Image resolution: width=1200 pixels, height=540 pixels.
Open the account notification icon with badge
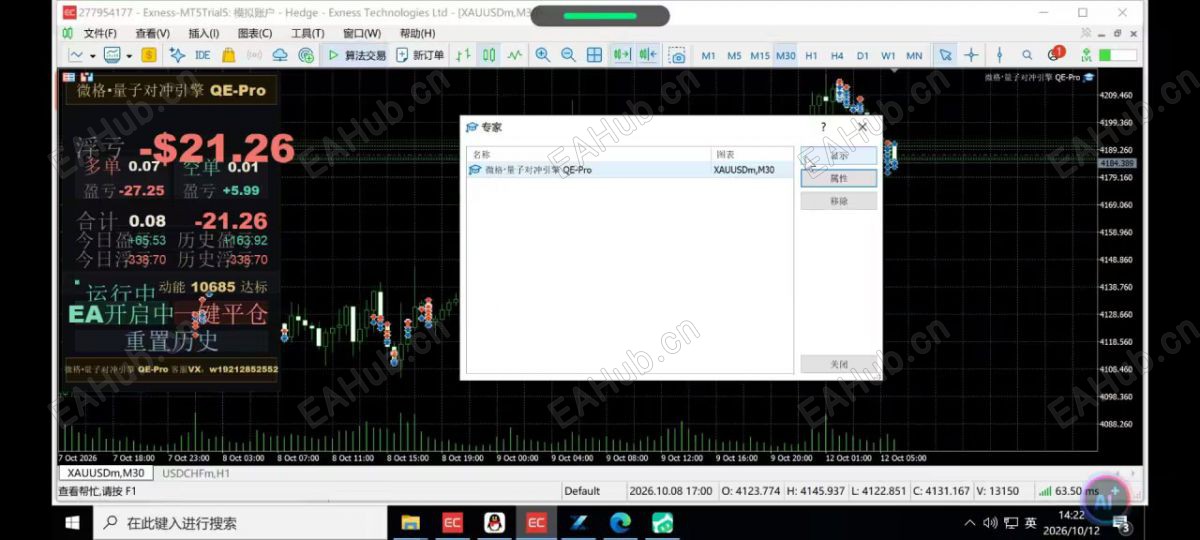(1057, 54)
